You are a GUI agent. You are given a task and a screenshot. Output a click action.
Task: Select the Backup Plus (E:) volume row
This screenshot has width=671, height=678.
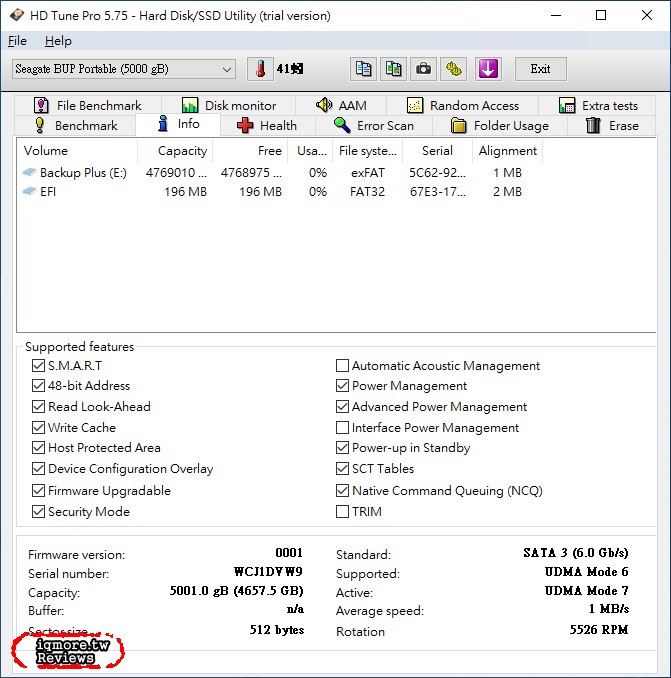click(x=83, y=173)
